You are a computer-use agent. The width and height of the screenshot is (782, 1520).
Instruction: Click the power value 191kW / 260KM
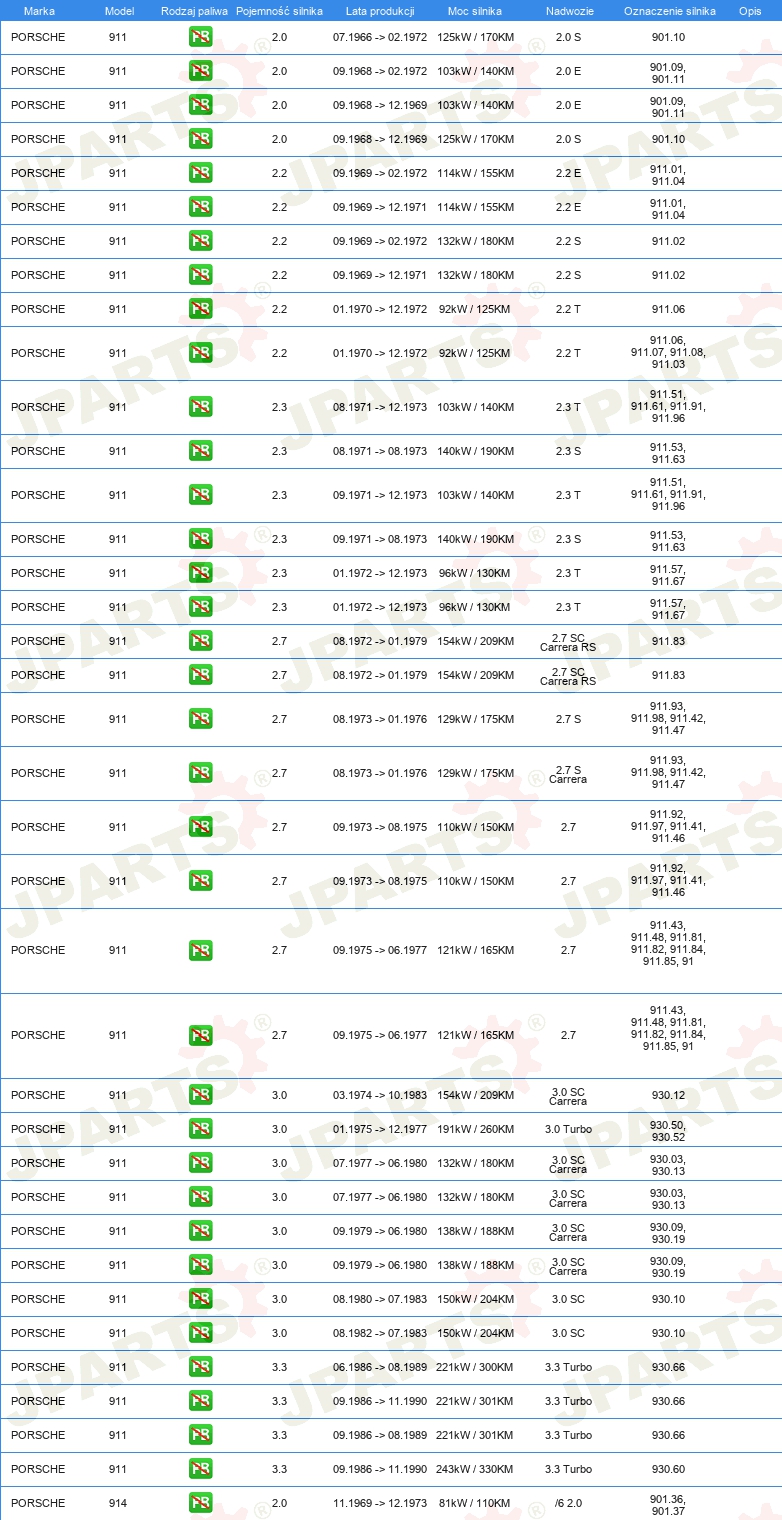click(x=475, y=1129)
